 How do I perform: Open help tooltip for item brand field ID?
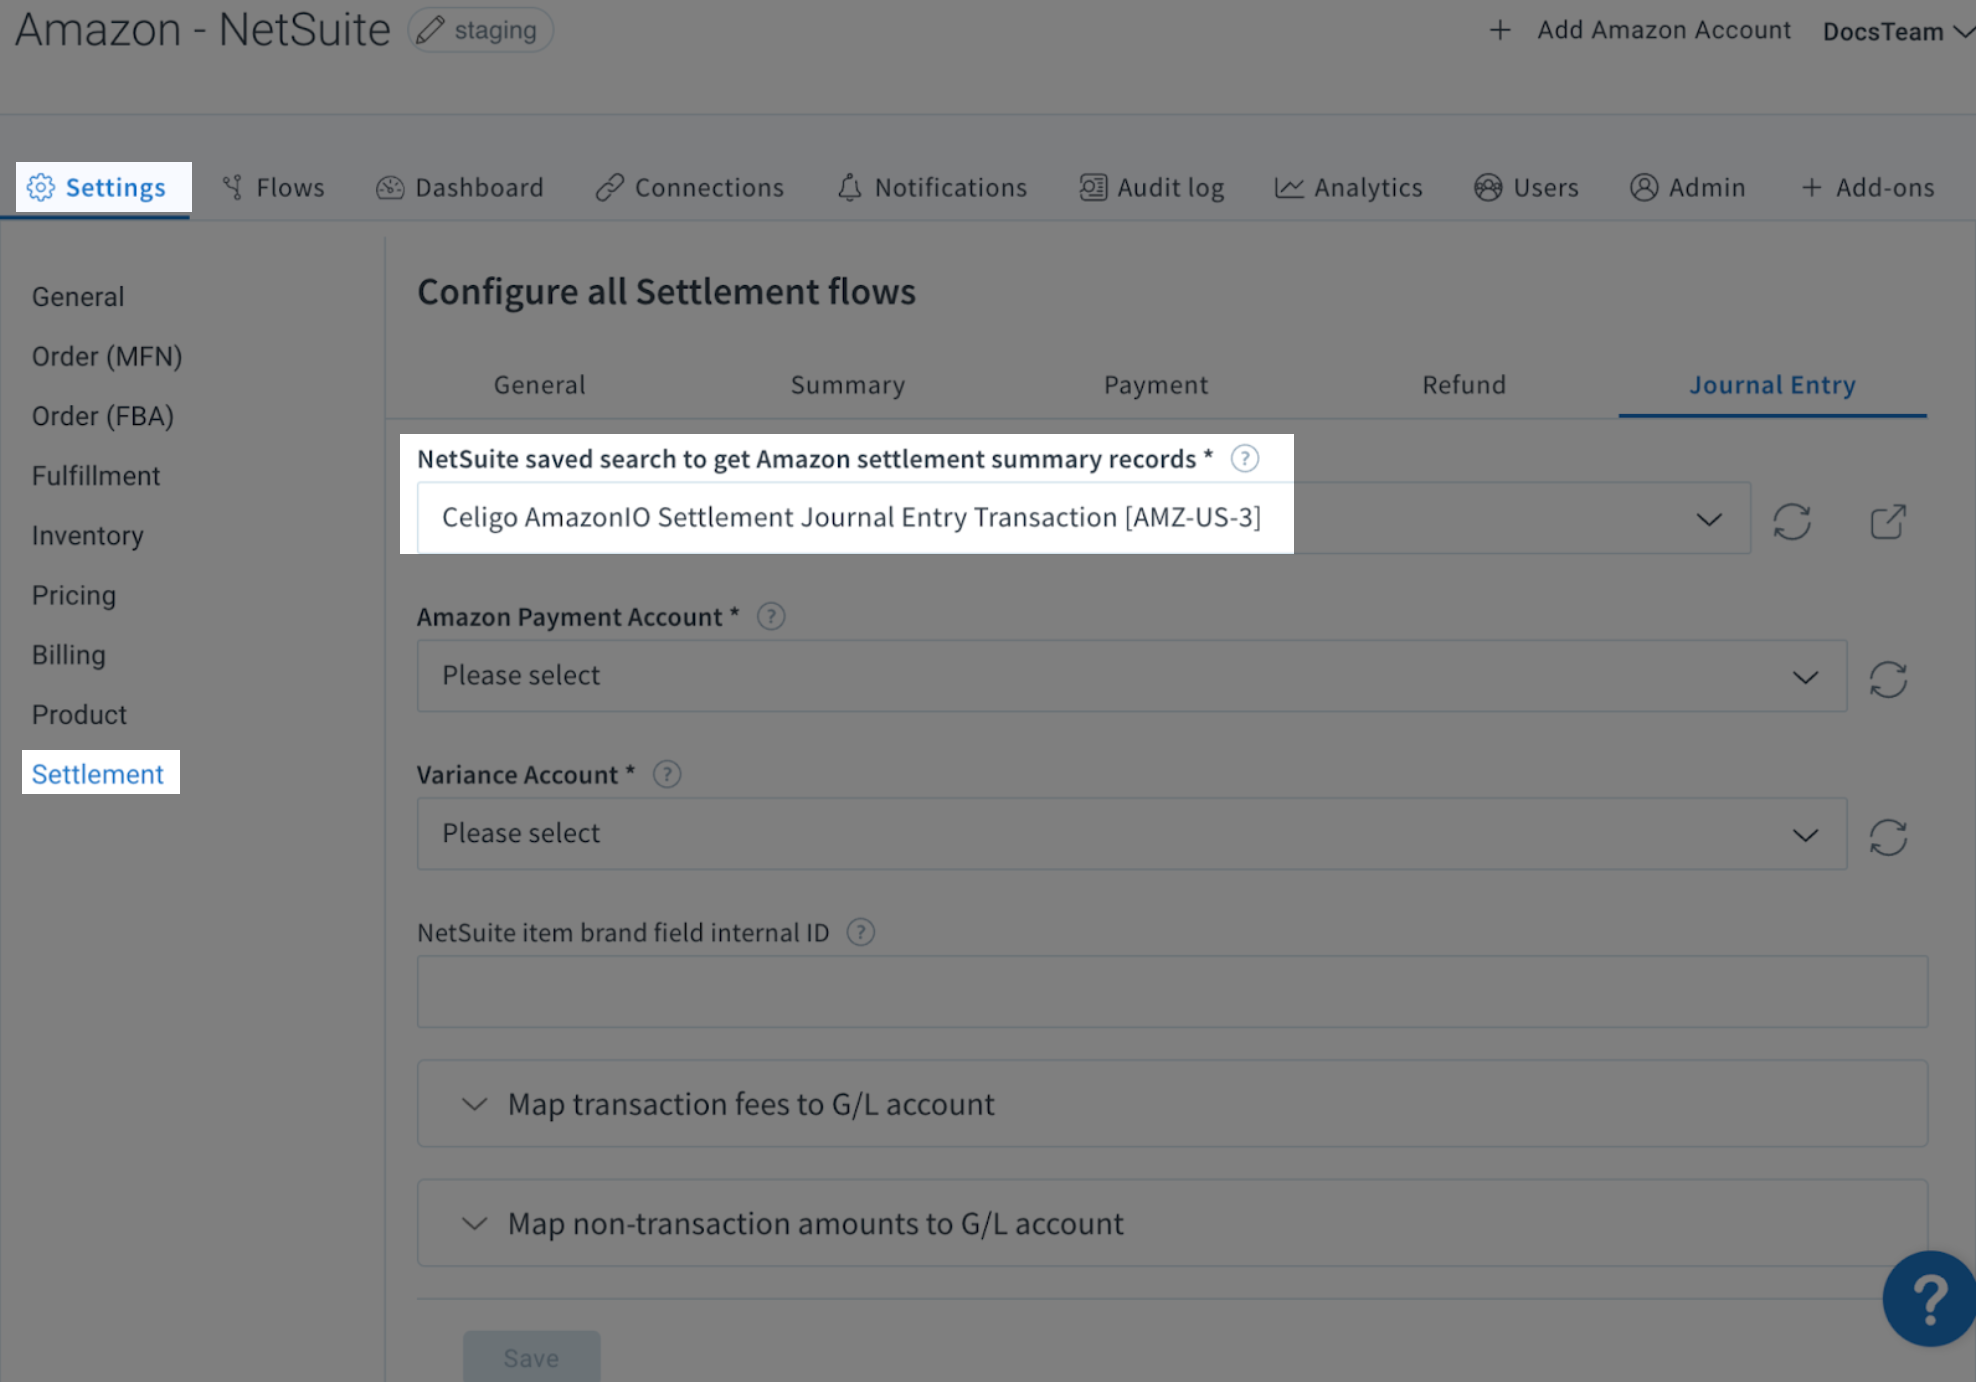pyautogui.click(x=860, y=932)
